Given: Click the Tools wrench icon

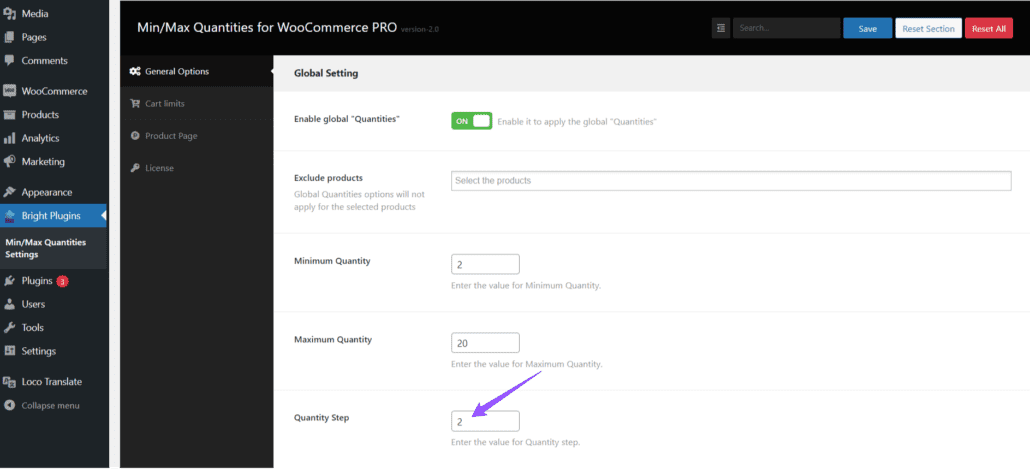Looking at the screenshot, I should pyautogui.click(x=10, y=327).
